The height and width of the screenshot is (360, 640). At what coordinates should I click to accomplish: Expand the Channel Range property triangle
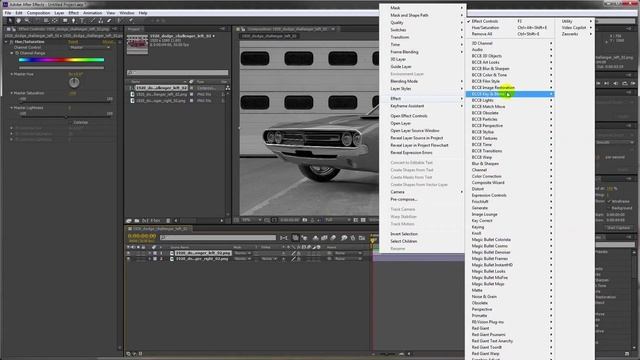[12, 53]
